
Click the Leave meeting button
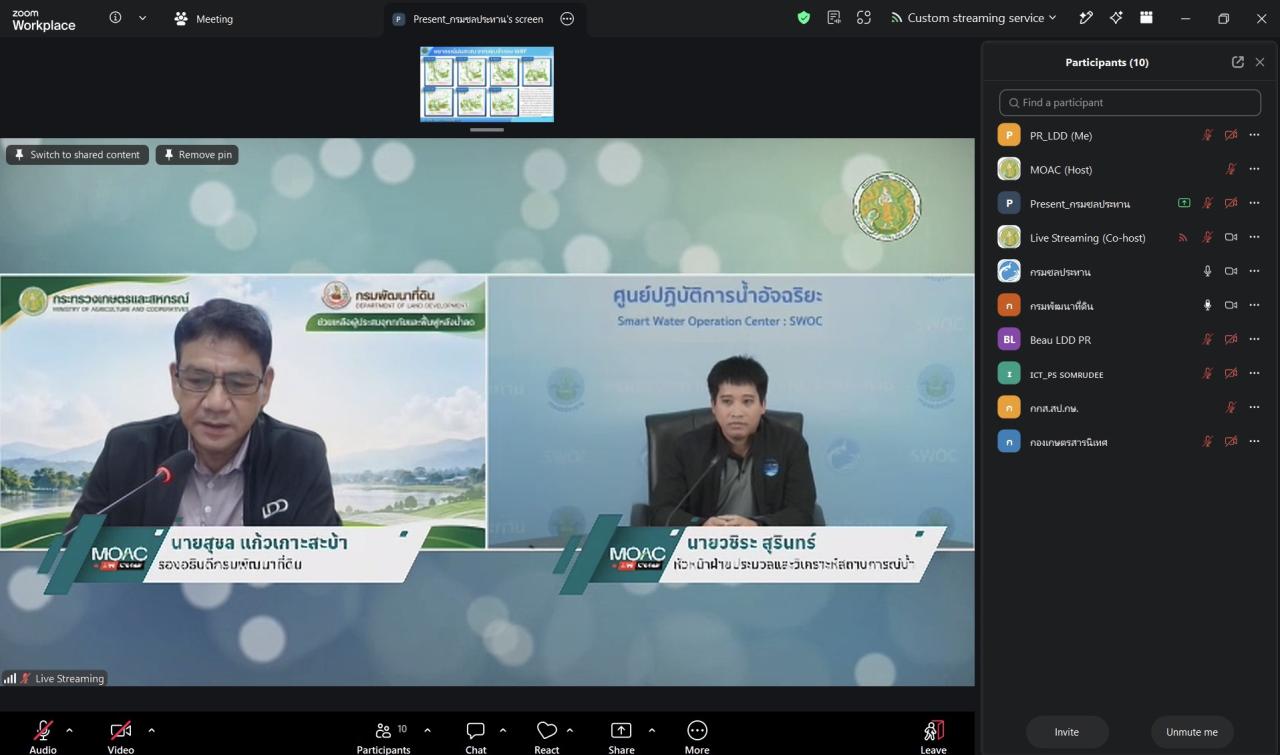(933, 737)
